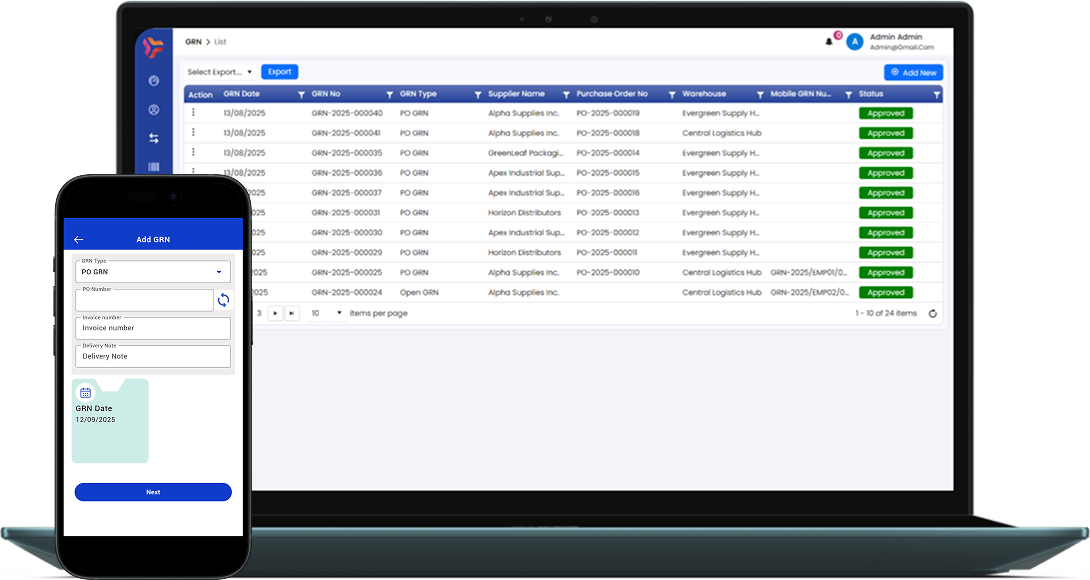Filter the GRN Date column
1090x580 pixels.
[302, 95]
